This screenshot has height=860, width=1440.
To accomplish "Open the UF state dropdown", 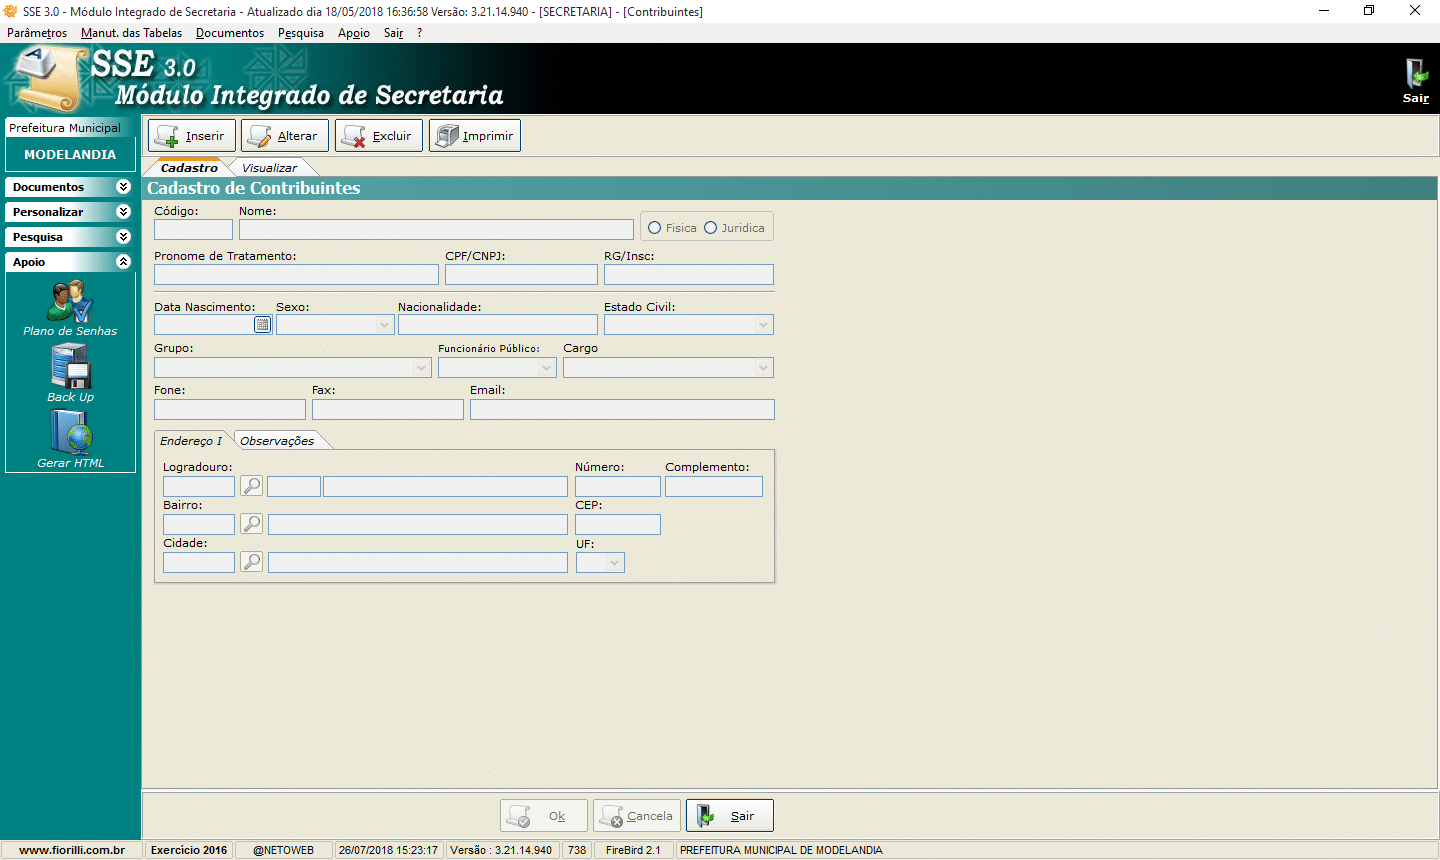I will [x=614, y=563].
